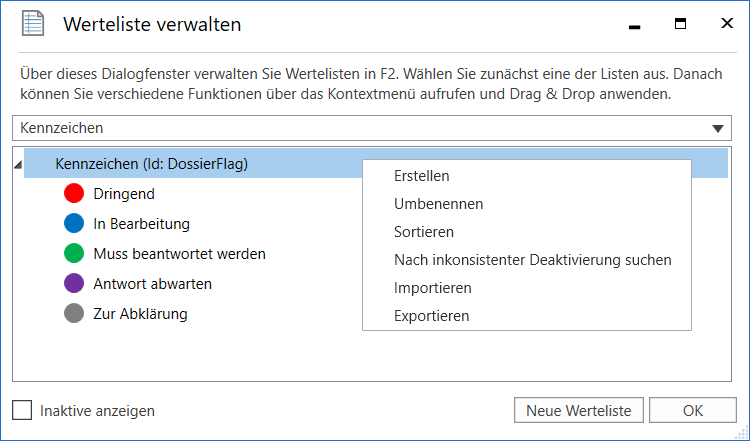This screenshot has height=441, width=750.
Task: Select the Muss beantwortet werden entry
Action: click(x=179, y=254)
